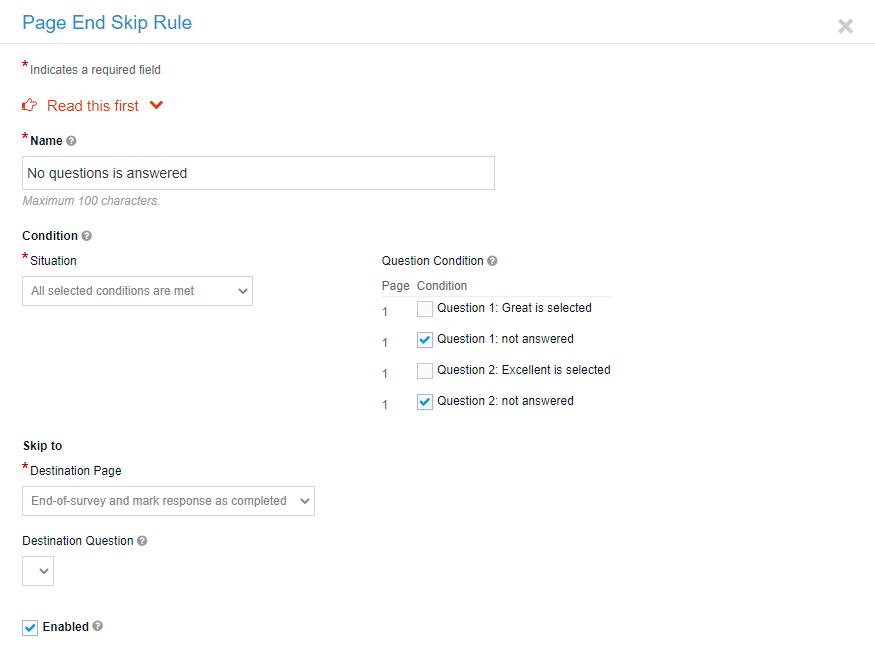Screen dimensions: 875x649
Task: Open the Destination Page dropdown
Action: pyautogui.click(x=169, y=501)
